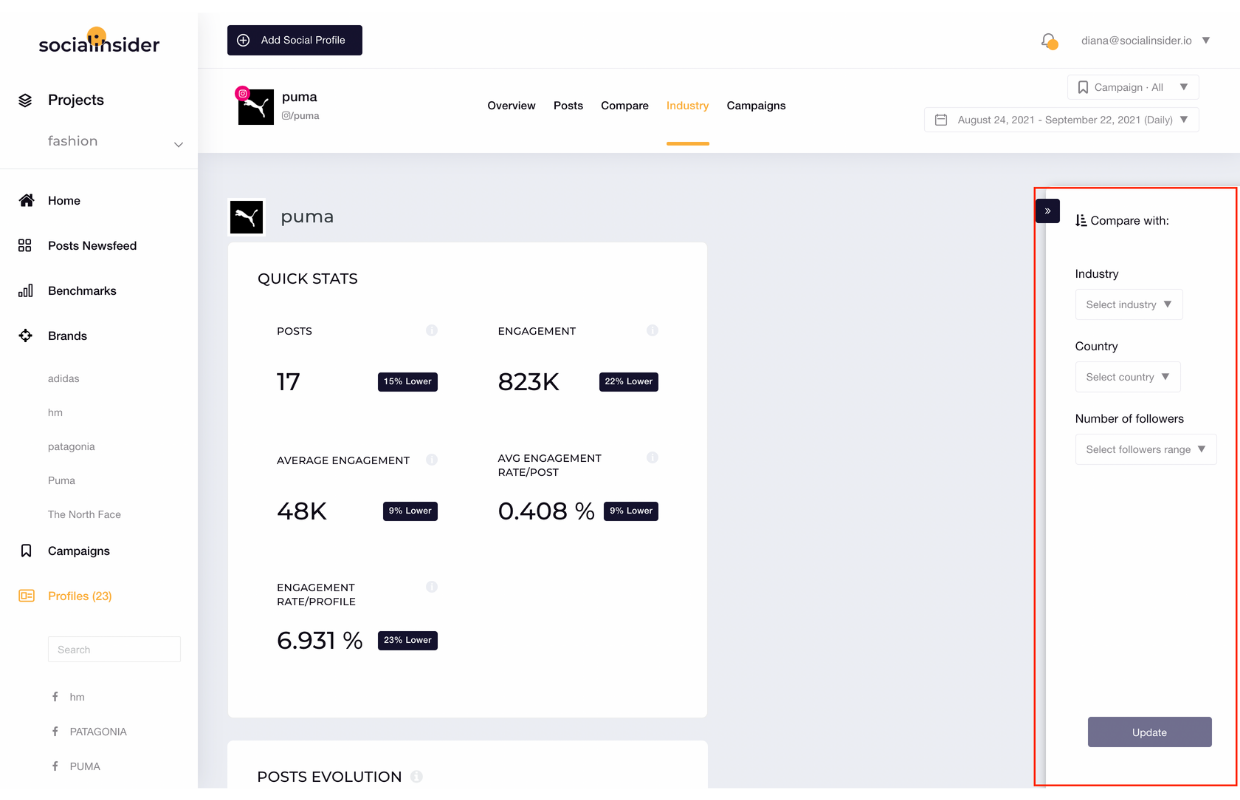
Task: Select the Industry tab
Action: coord(688,106)
